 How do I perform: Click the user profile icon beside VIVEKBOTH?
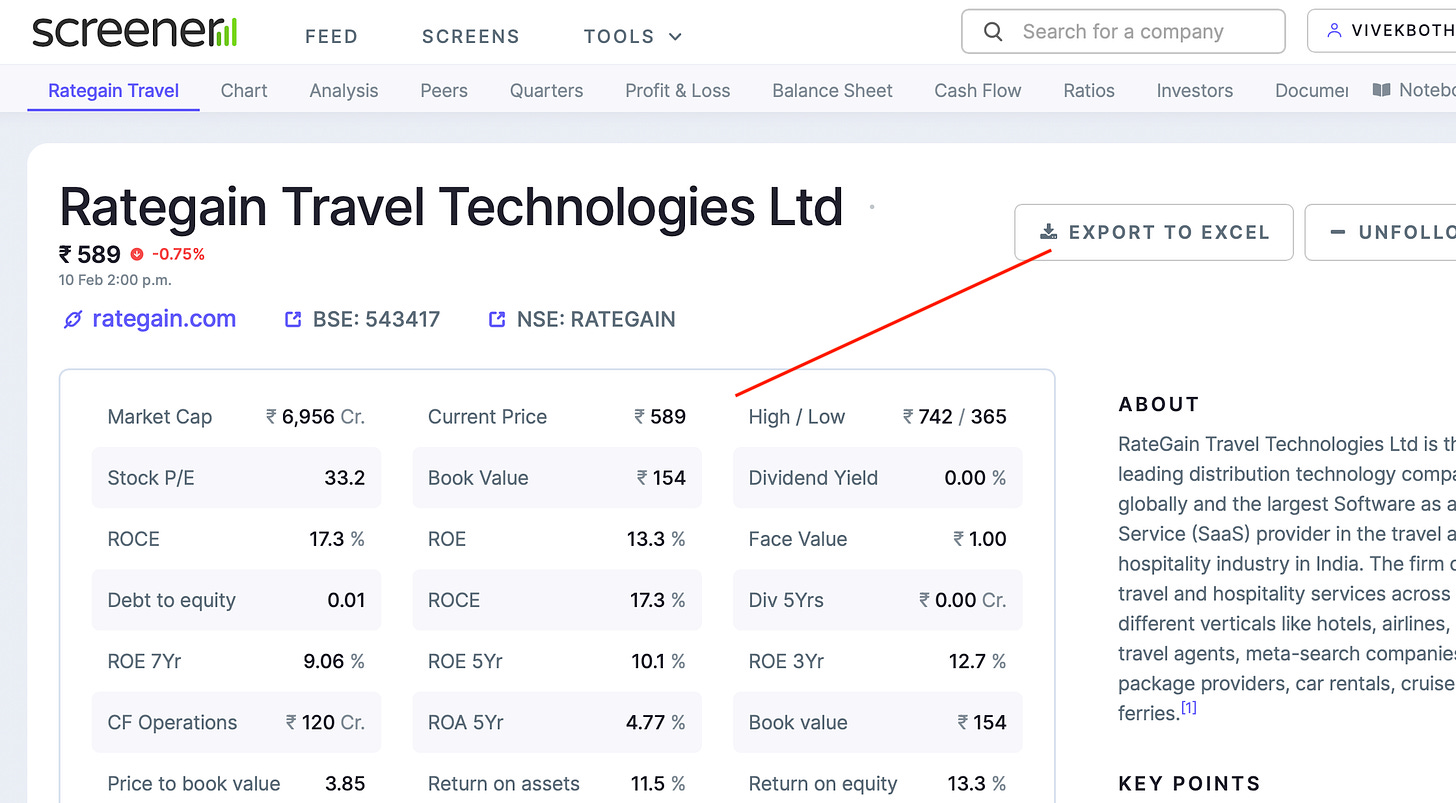coord(1333,31)
